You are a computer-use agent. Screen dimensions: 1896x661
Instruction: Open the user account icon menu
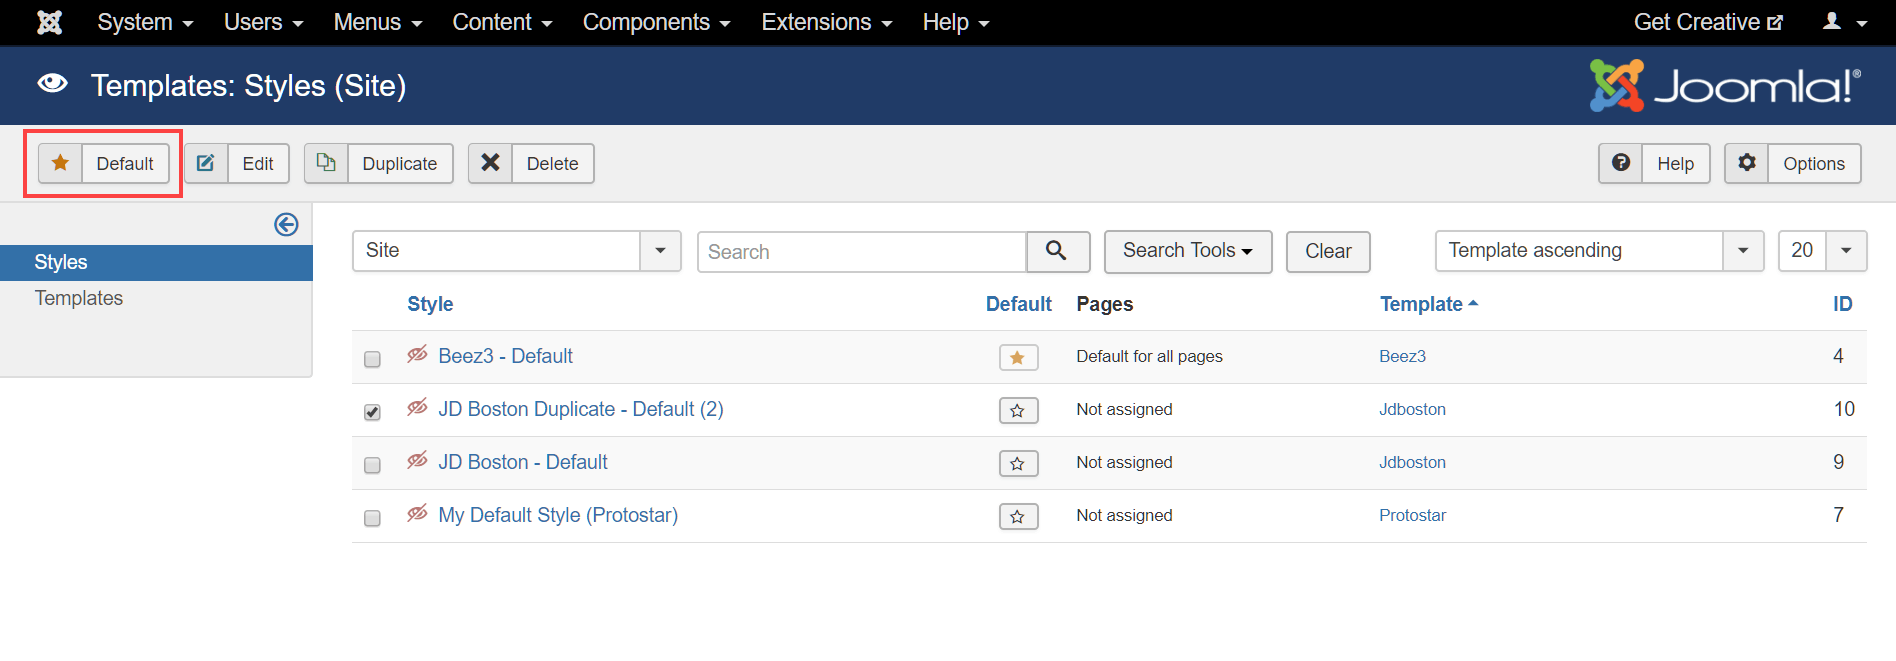tap(1845, 22)
